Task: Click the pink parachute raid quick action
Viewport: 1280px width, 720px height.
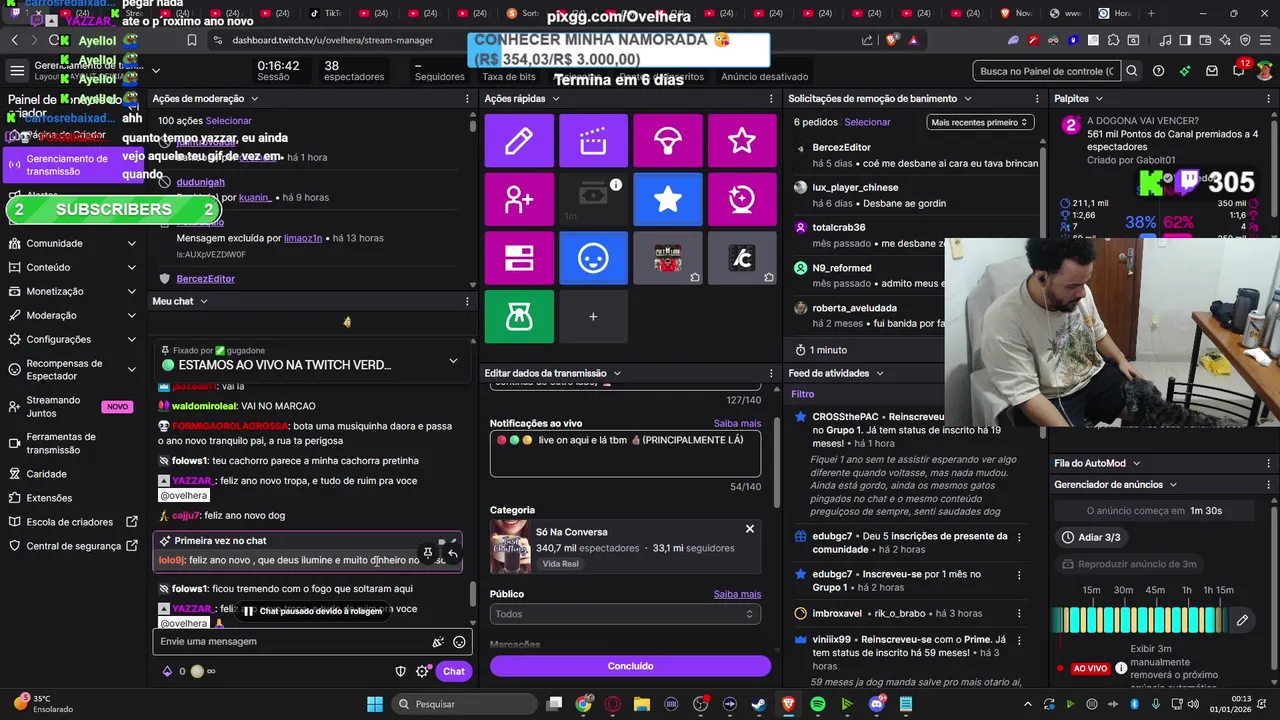Action: click(x=668, y=141)
